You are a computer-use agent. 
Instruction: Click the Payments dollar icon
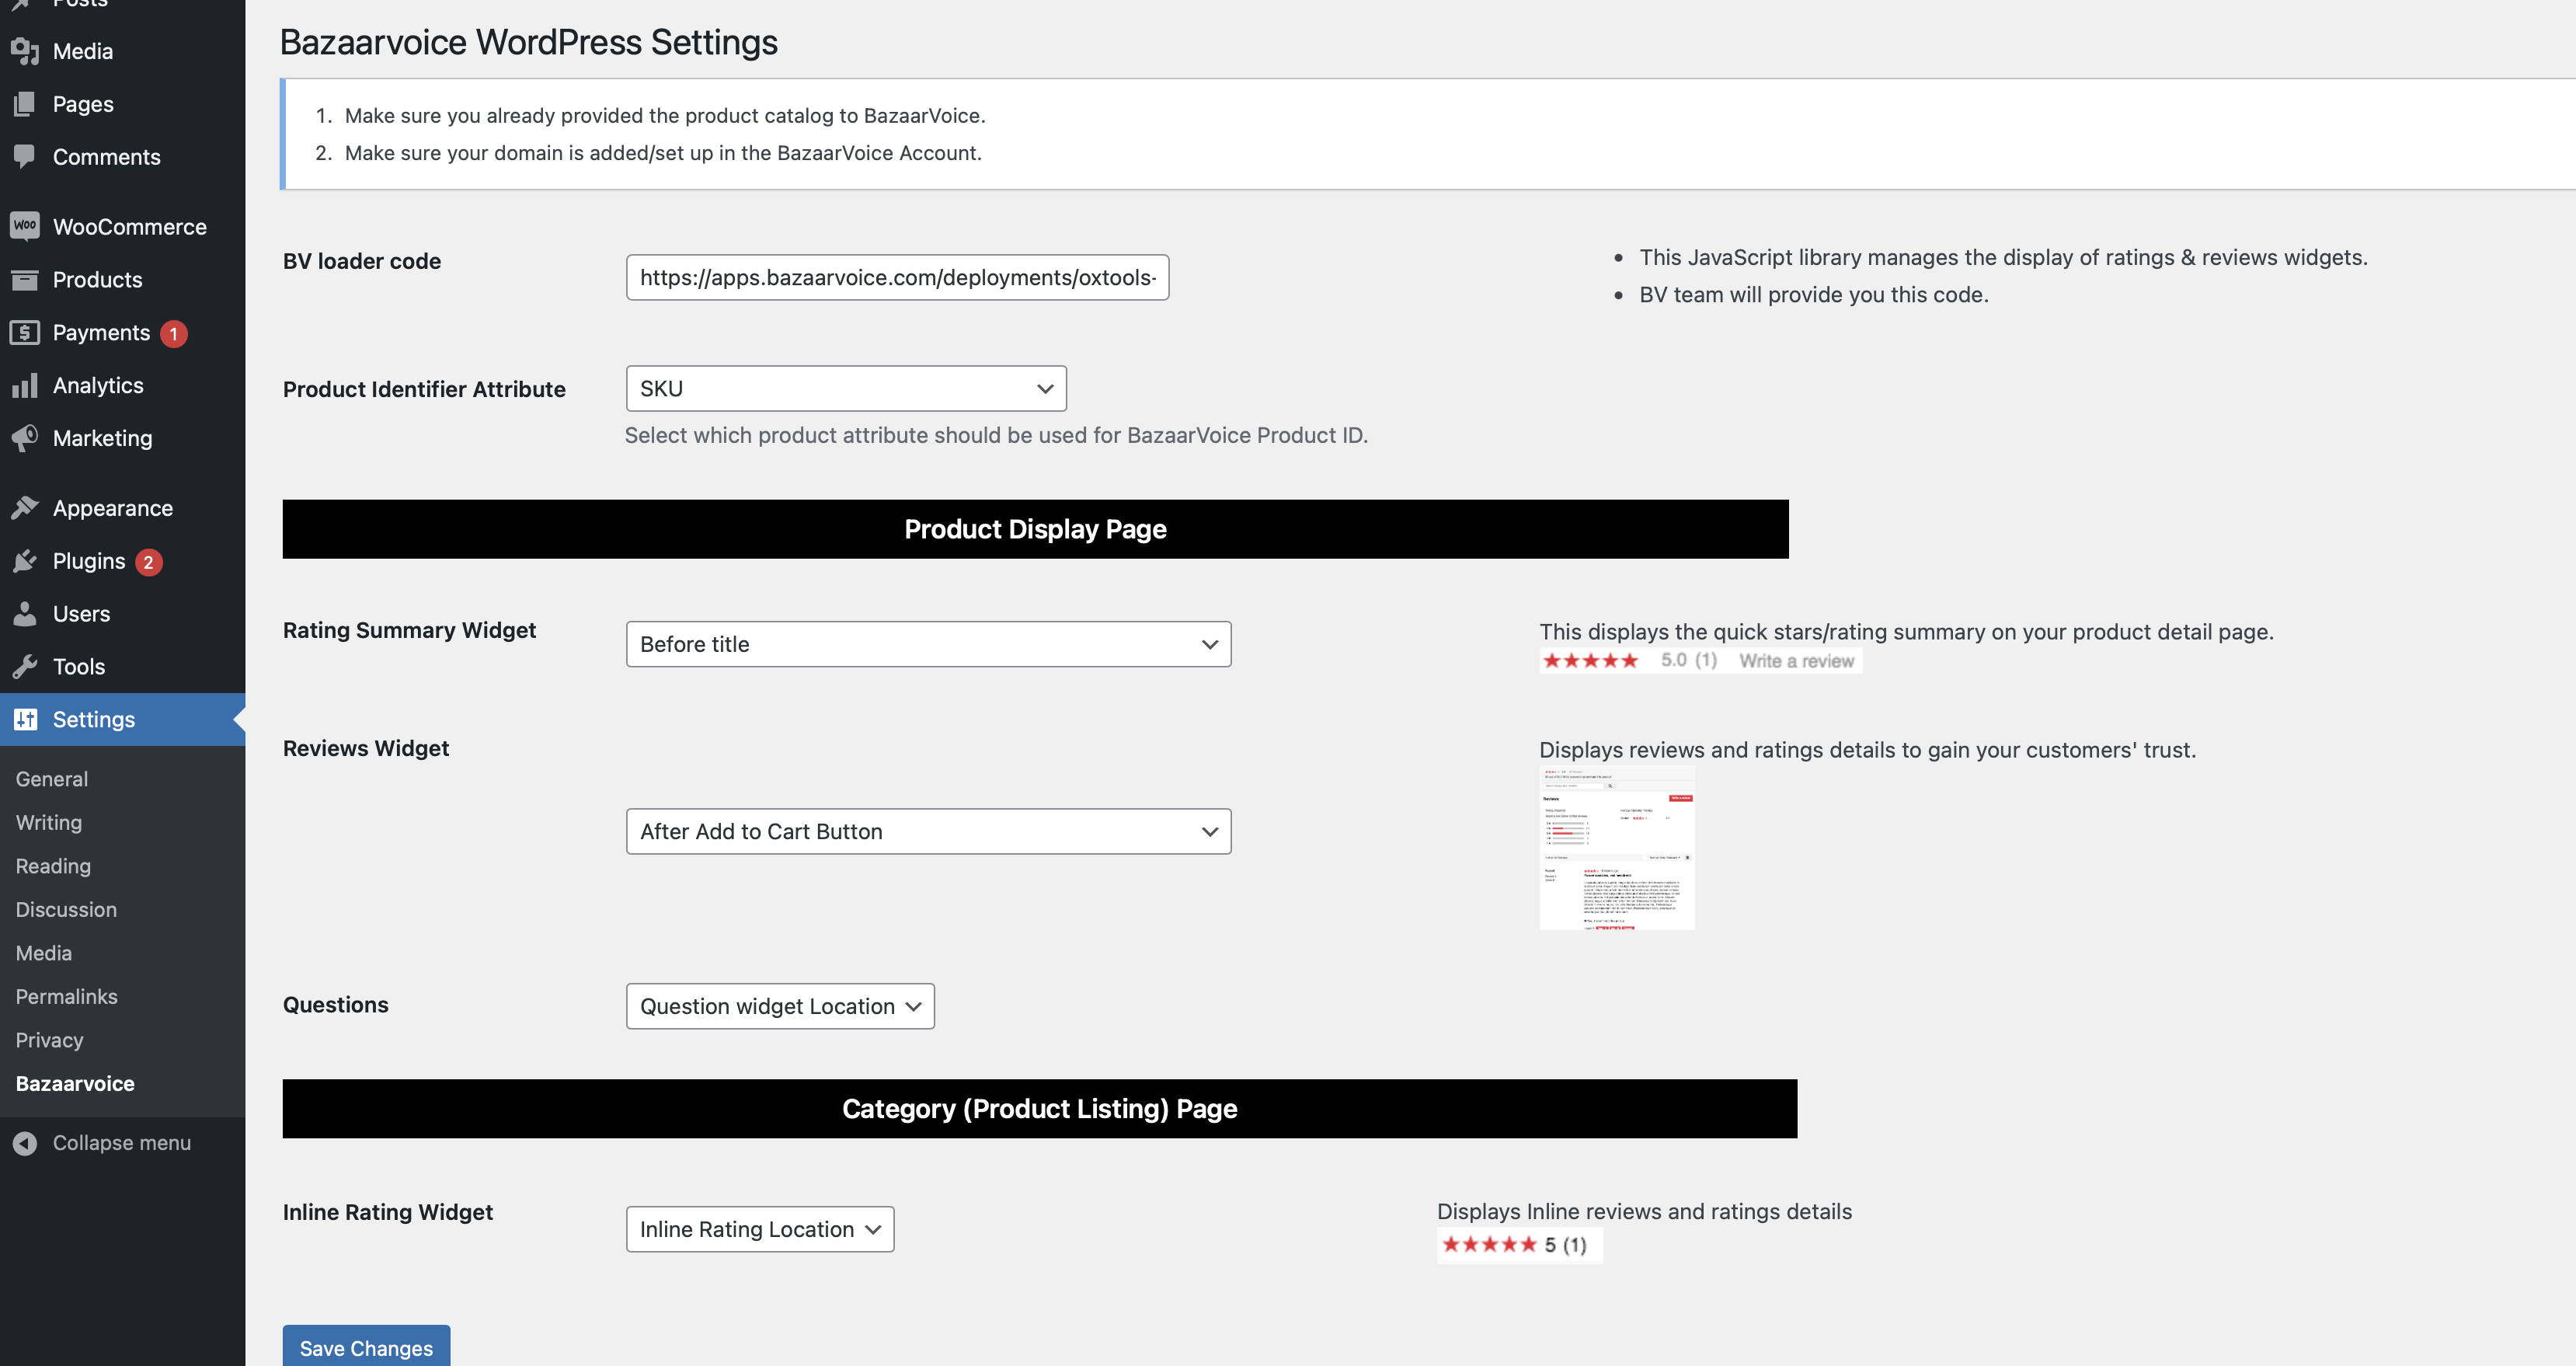coord(25,333)
